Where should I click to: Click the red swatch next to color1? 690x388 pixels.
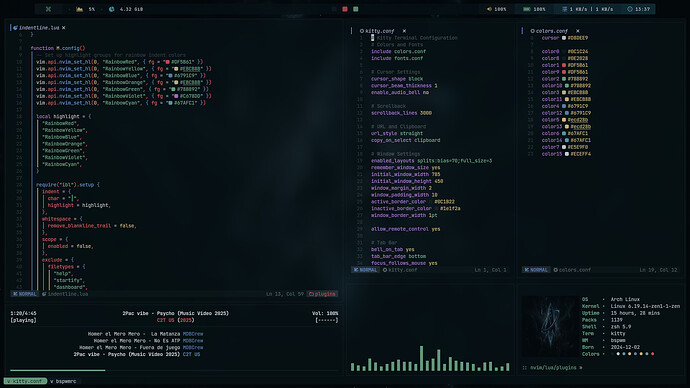click(x=564, y=65)
